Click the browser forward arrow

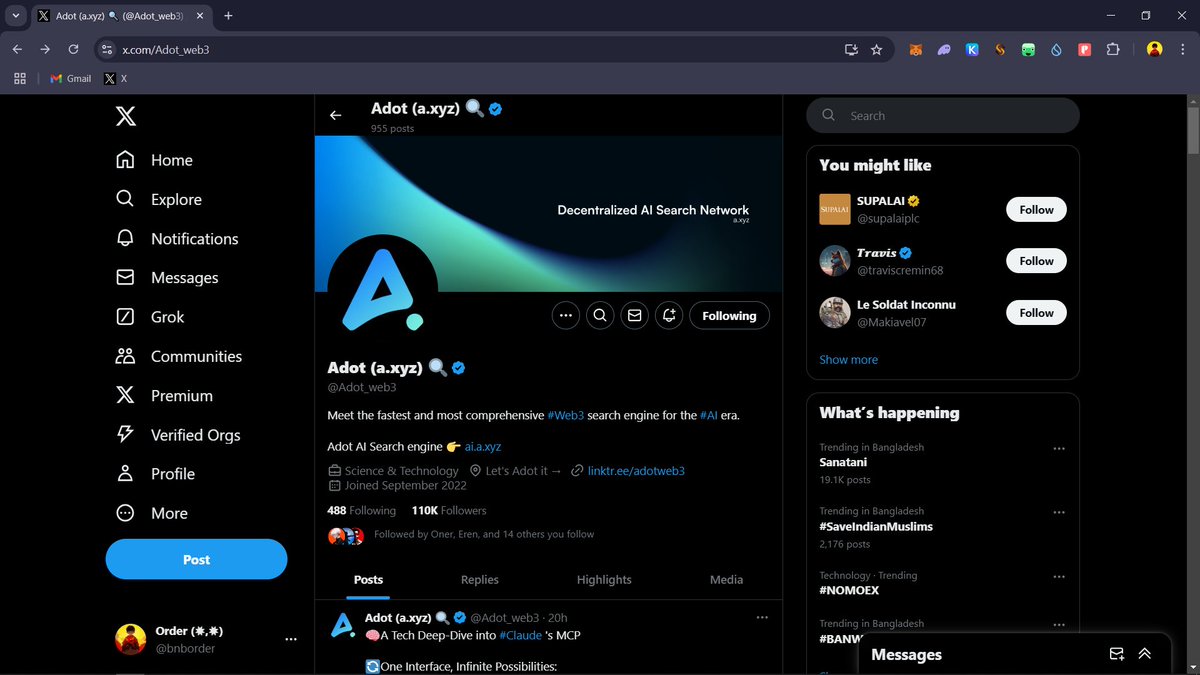click(x=45, y=49)
